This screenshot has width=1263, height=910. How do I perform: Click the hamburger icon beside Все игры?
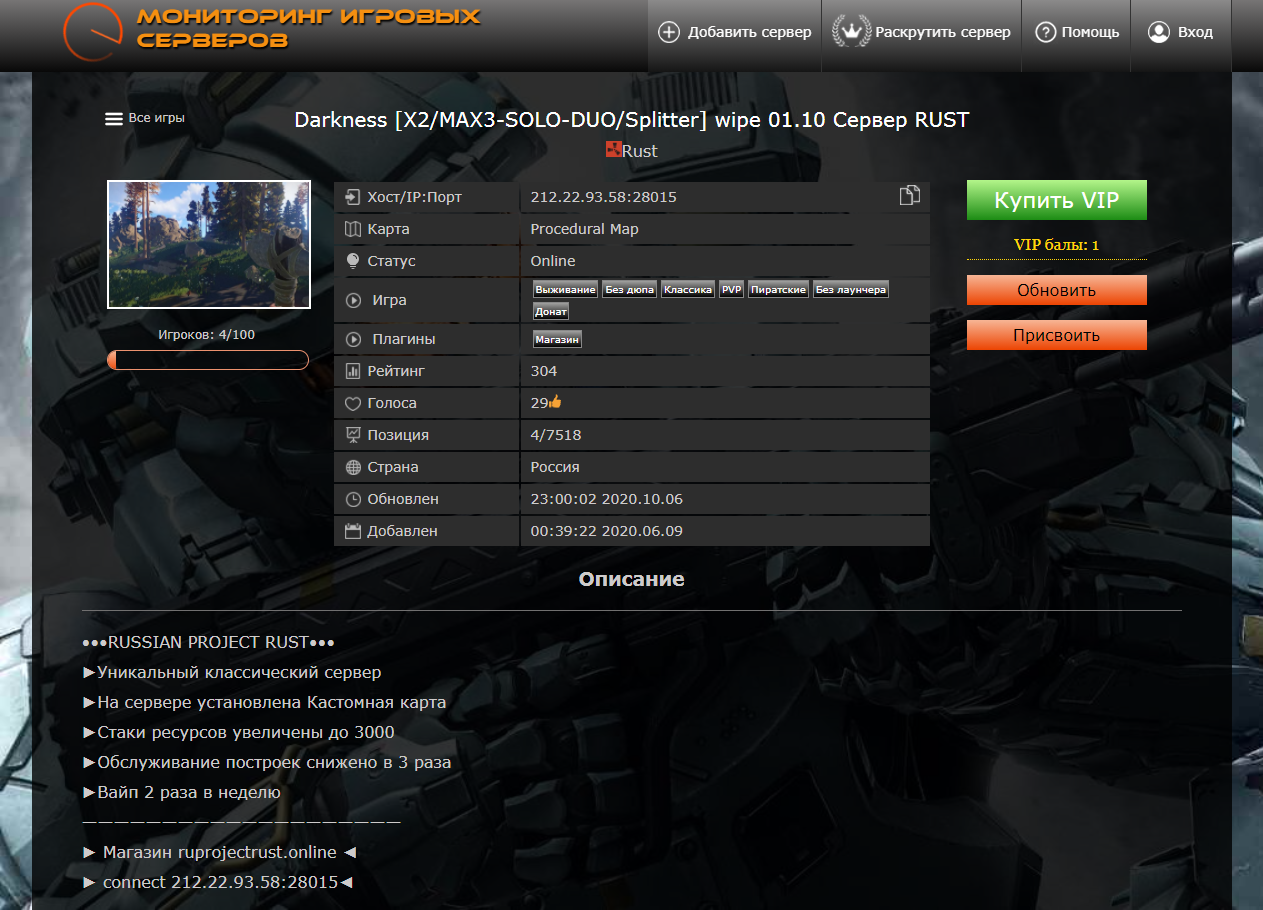tap(114, 118)
